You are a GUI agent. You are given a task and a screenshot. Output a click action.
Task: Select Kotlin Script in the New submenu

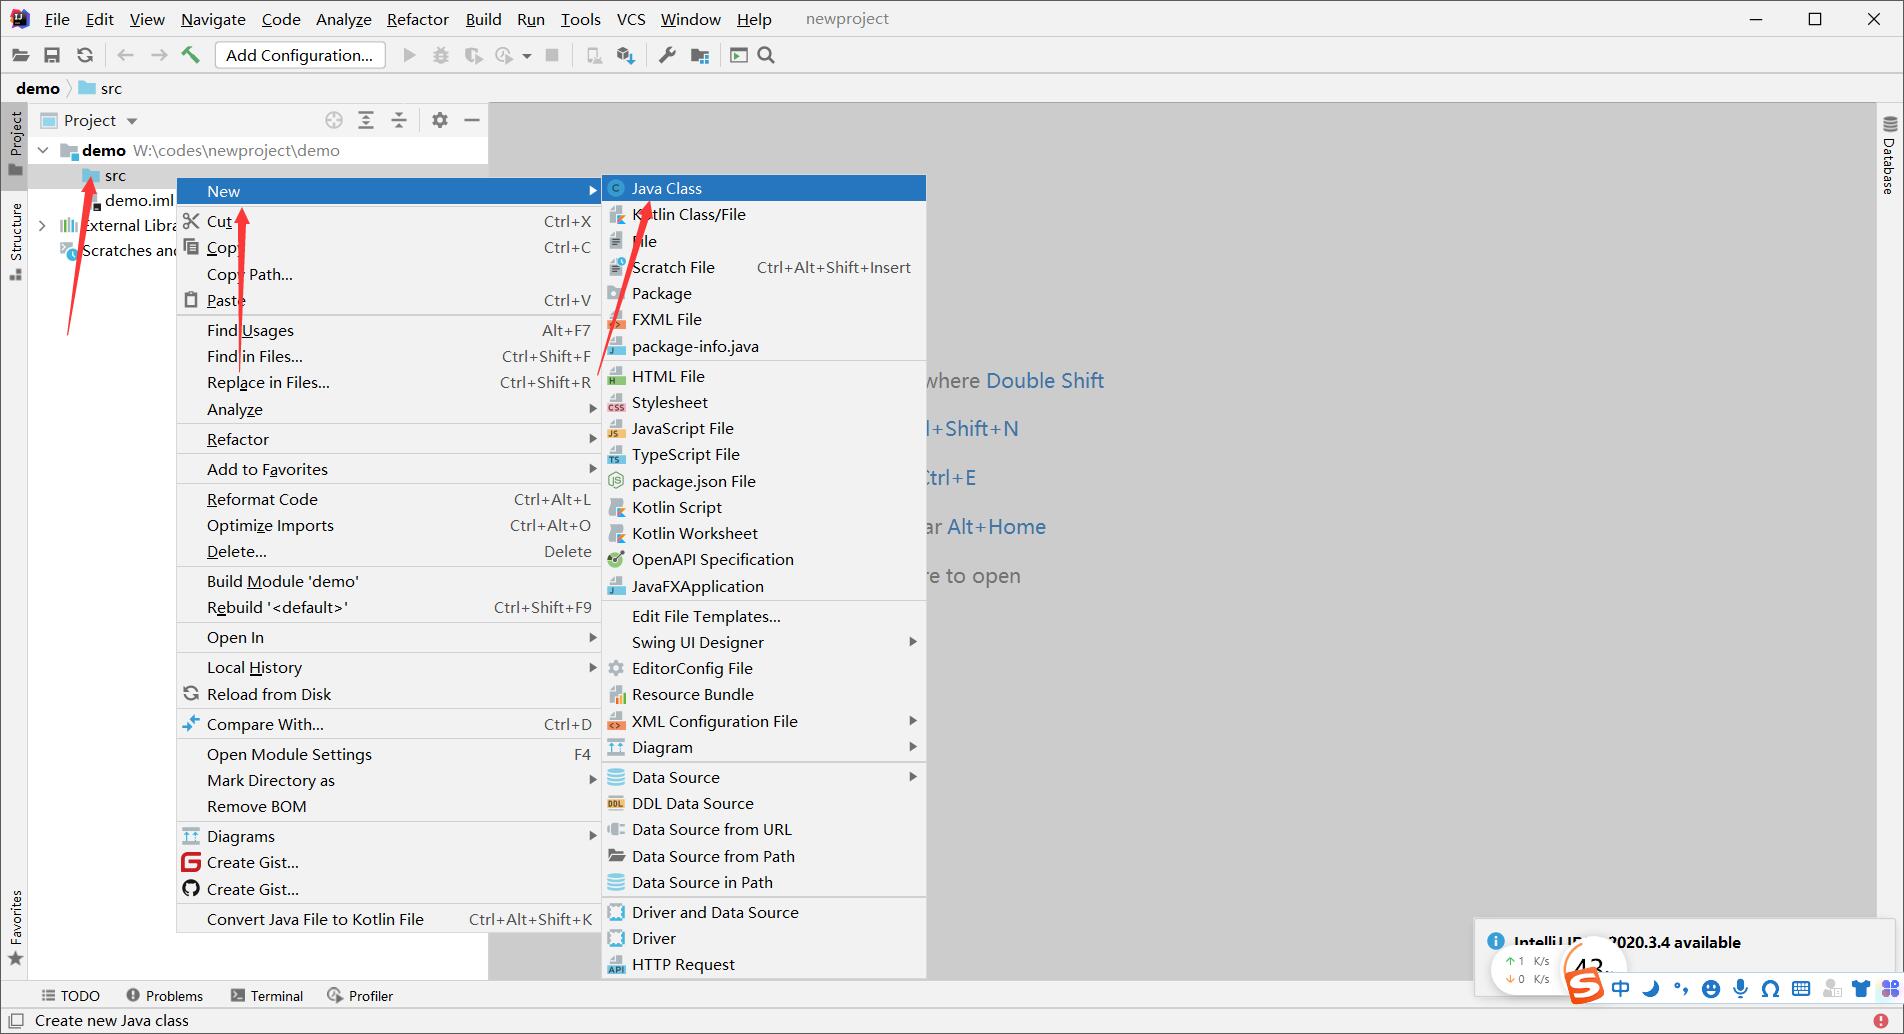[764, 507]
